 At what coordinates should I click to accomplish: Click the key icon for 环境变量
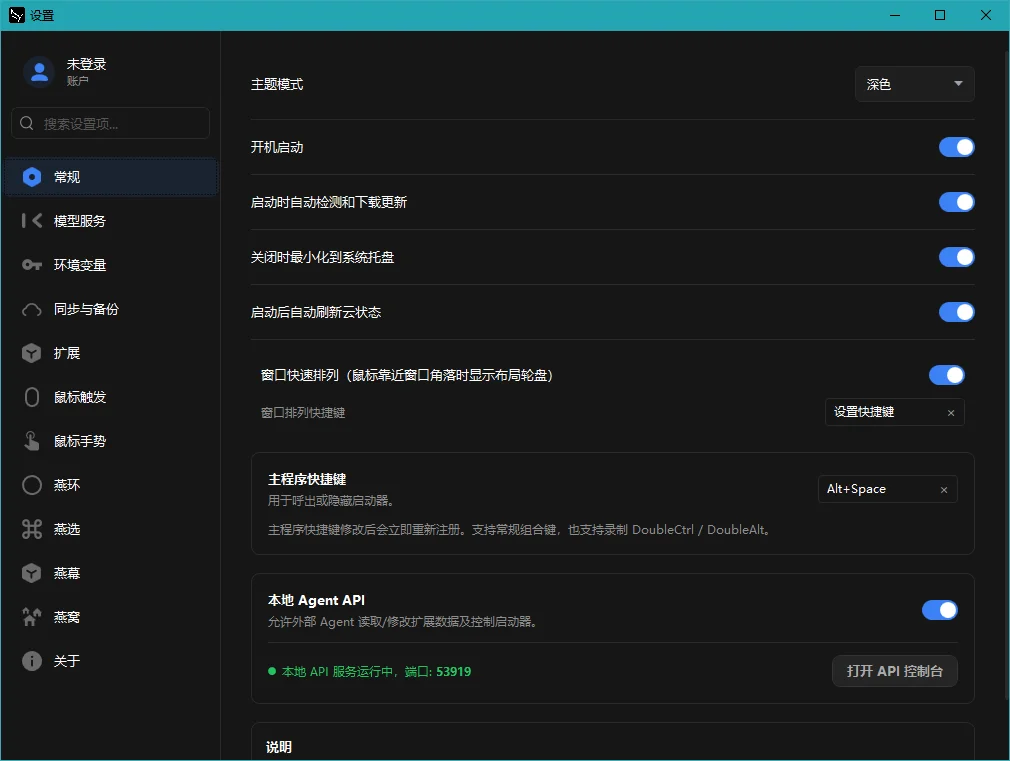coord(32,265)
